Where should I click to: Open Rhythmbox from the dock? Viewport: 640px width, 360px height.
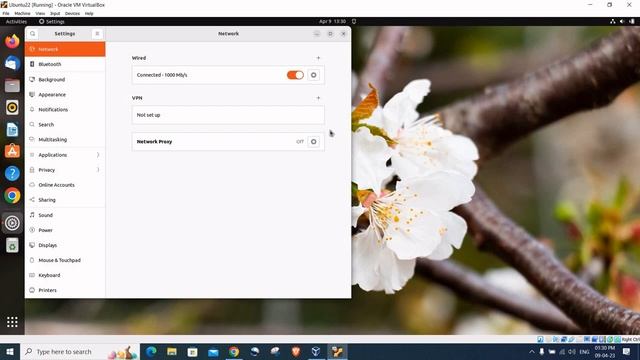point(12,107)
